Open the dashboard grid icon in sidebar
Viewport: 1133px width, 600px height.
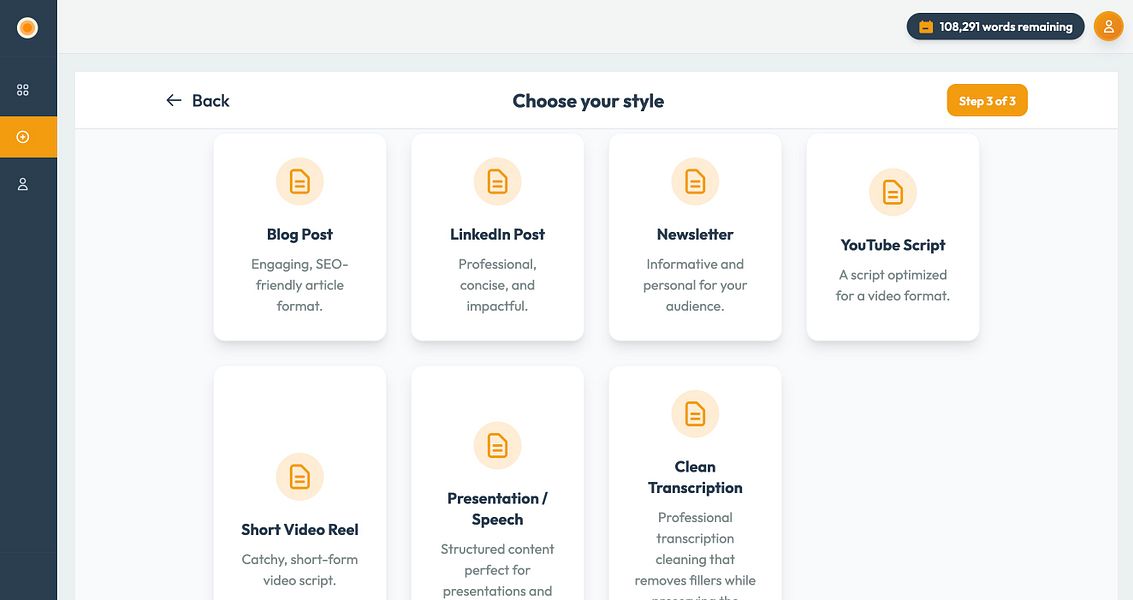(23, 90)
